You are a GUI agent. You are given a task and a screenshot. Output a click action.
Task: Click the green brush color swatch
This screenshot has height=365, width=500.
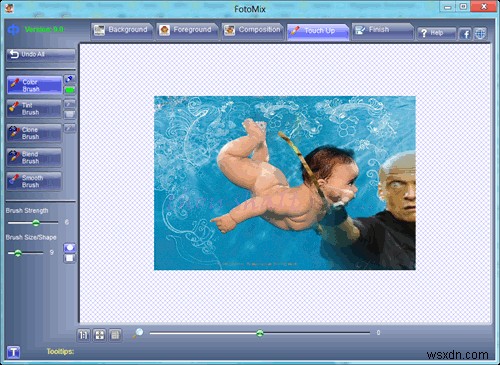click(x=70, y=90)
